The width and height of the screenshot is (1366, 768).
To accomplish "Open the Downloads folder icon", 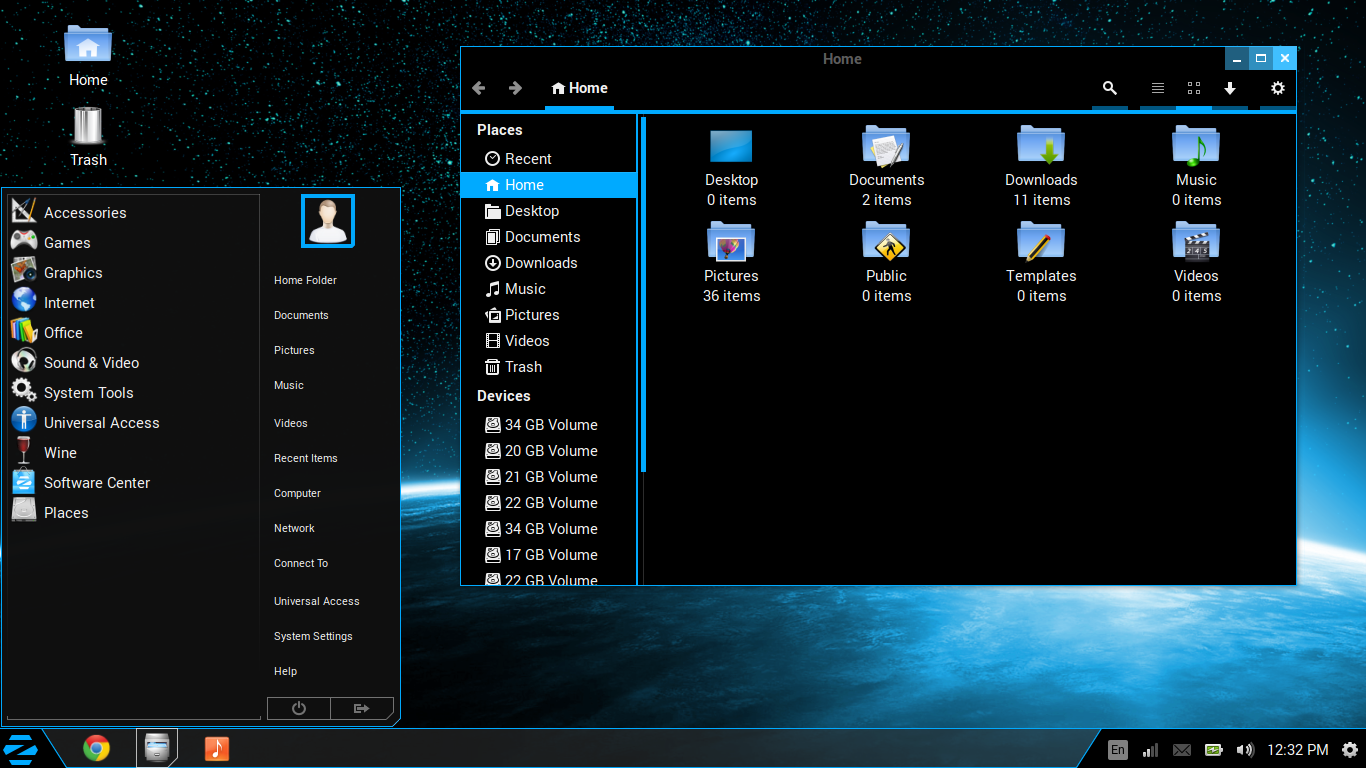I will pos(1041,146).
